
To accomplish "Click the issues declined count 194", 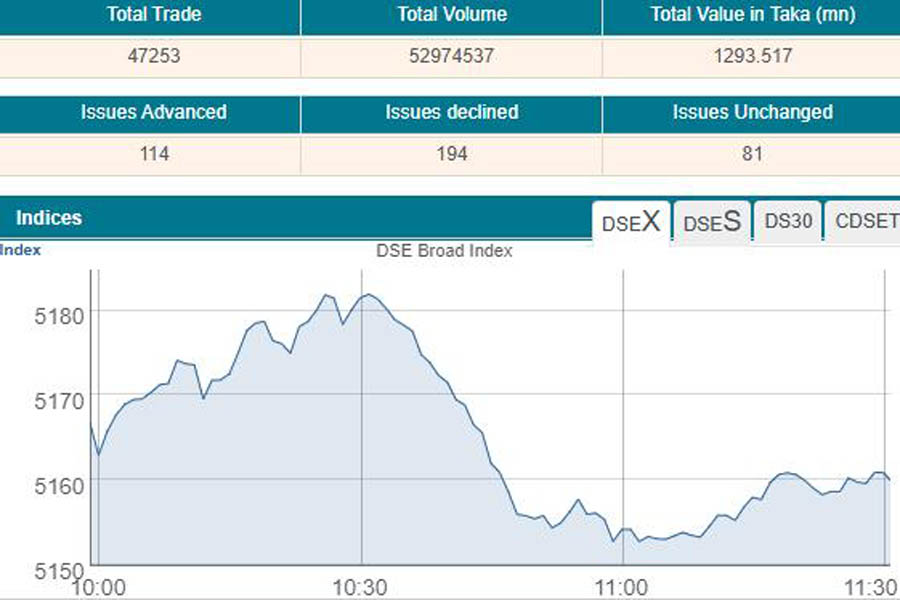I will 451,154.
